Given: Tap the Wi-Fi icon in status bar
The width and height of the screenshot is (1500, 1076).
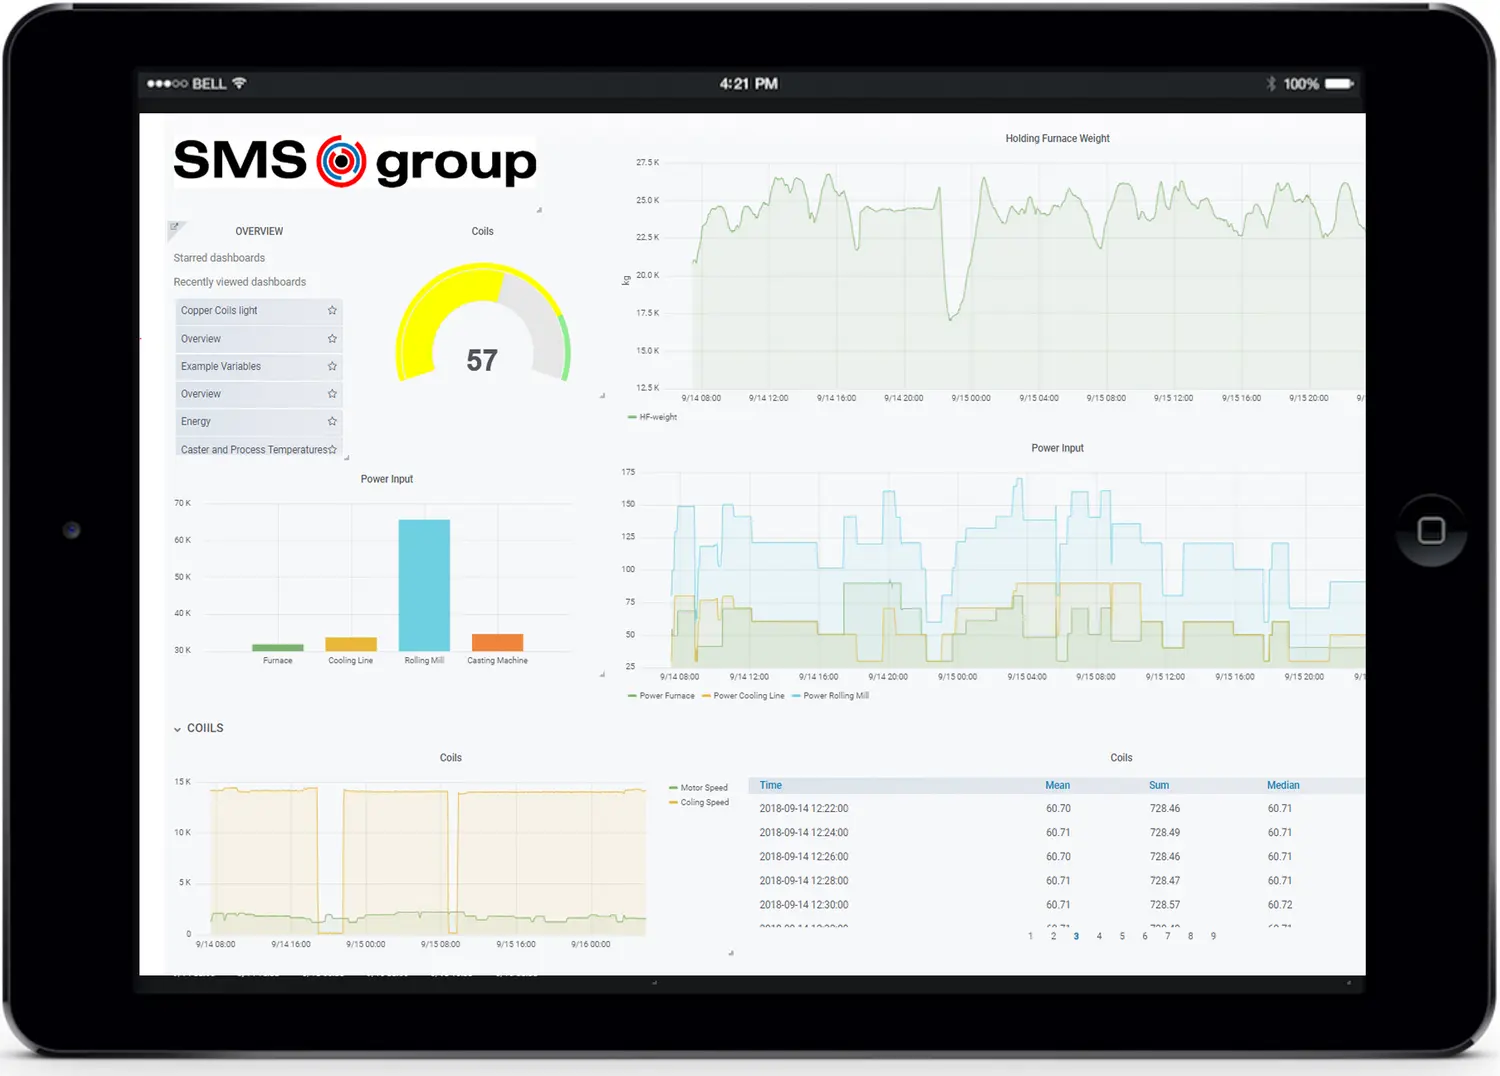Looking at the screenshot, I should [239, 83].
